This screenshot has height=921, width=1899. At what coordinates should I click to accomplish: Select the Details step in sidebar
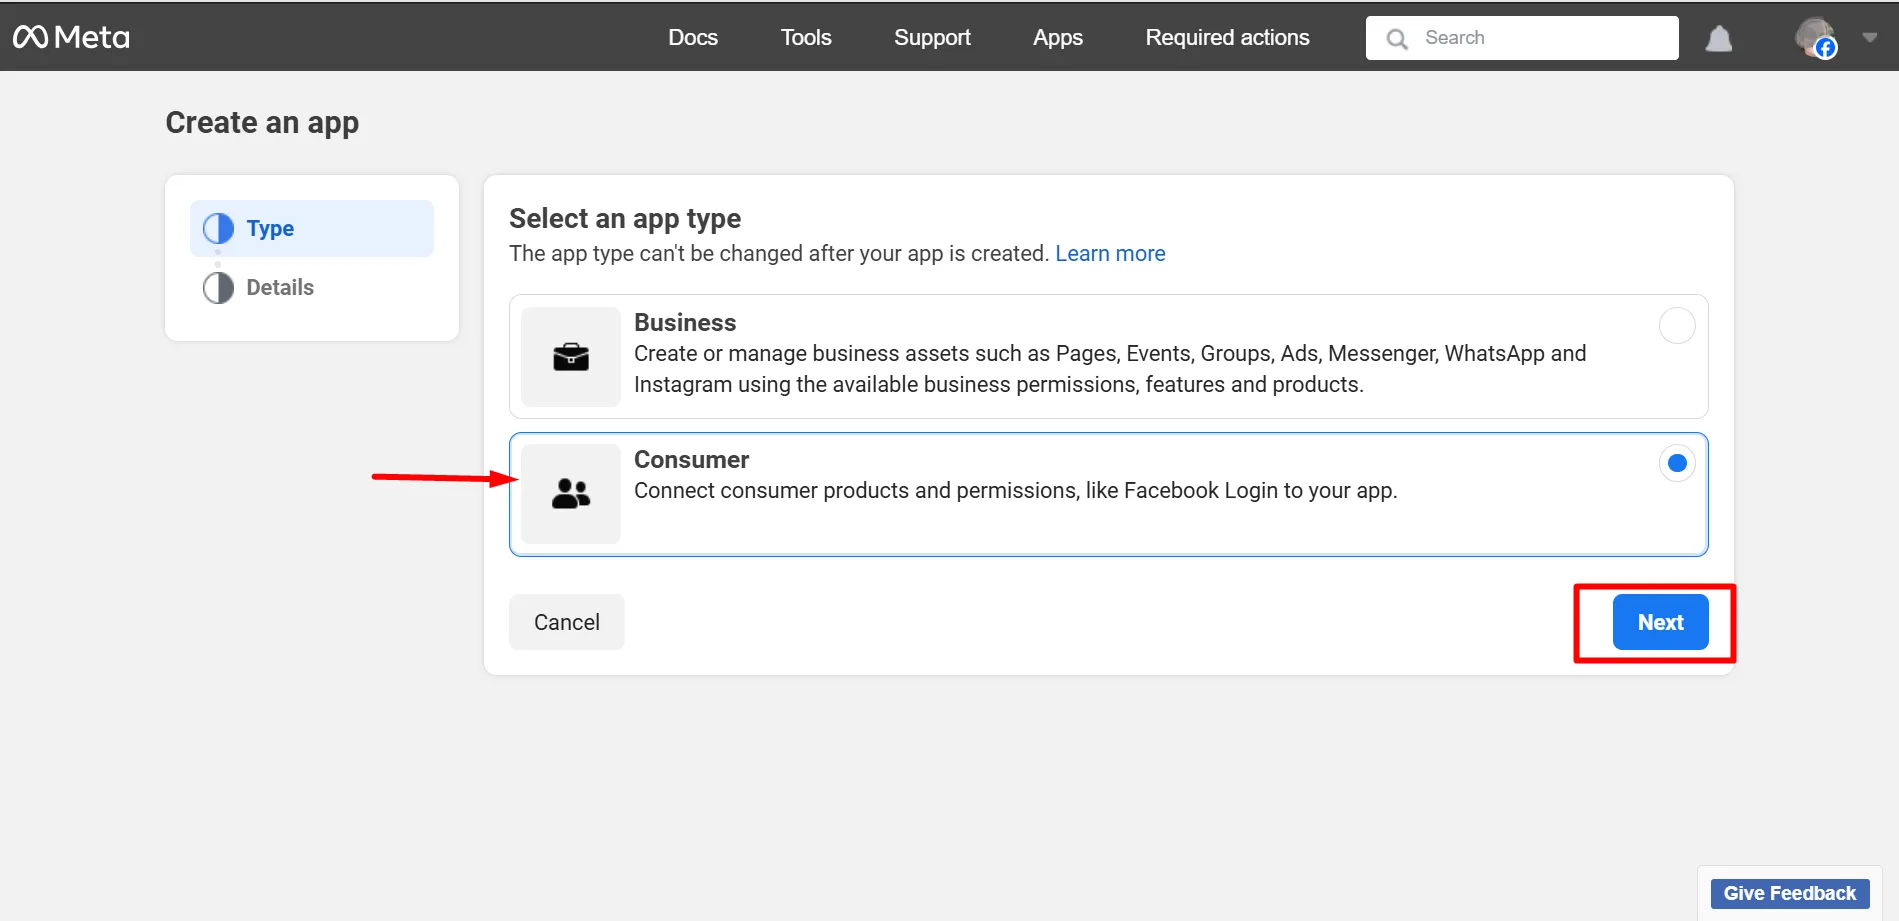coord(312,287)
